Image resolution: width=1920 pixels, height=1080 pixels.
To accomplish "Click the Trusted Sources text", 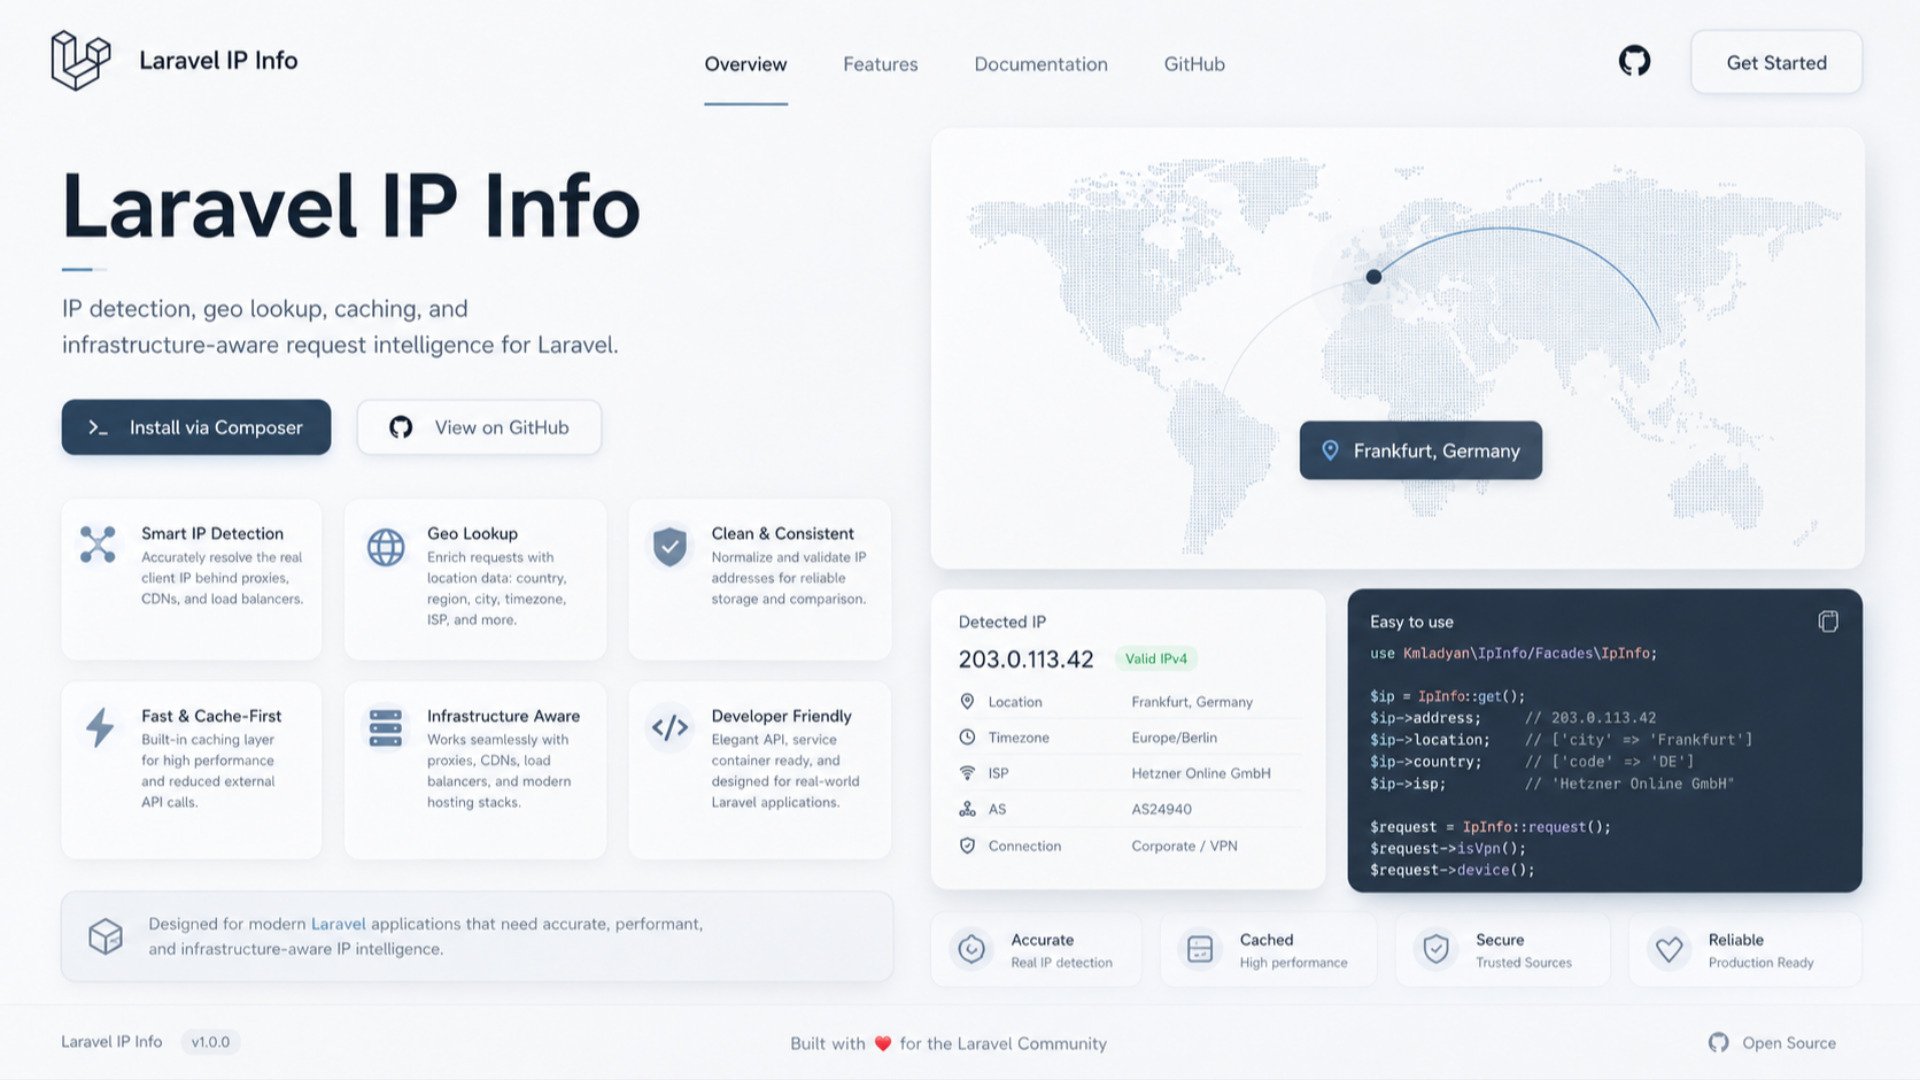I will [x=1523, y=963].
